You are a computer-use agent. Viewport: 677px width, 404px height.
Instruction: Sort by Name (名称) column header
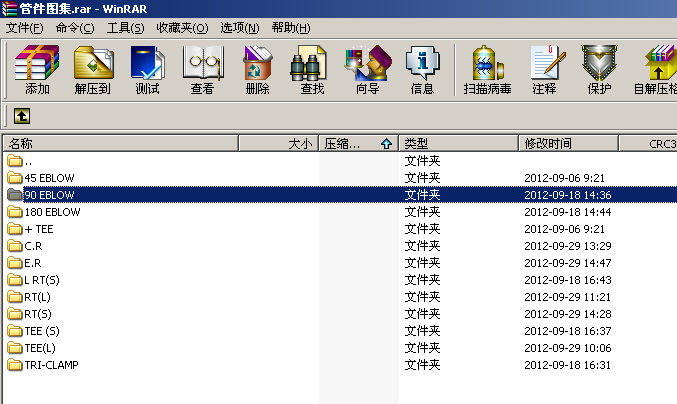121,143
